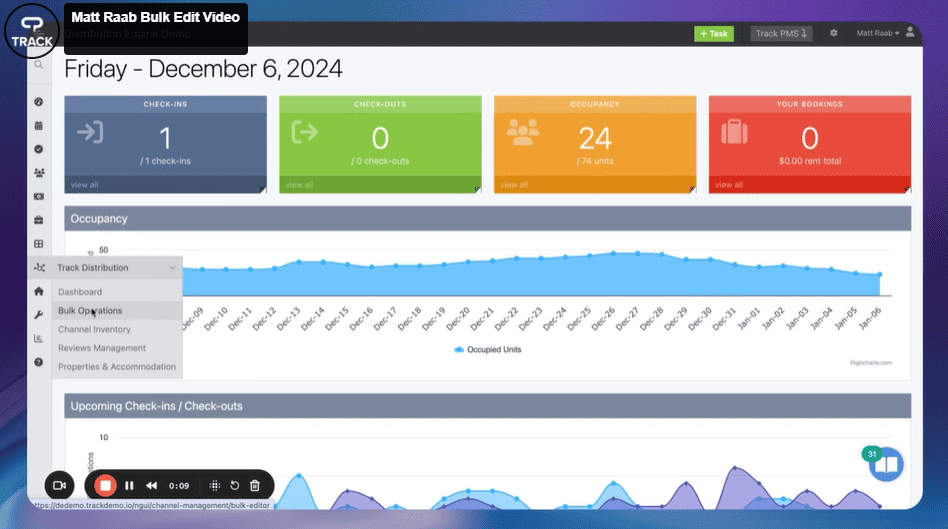Click view all under Check-ins card
The height and width of the screenshot is (529, 948).
(84, 185)
